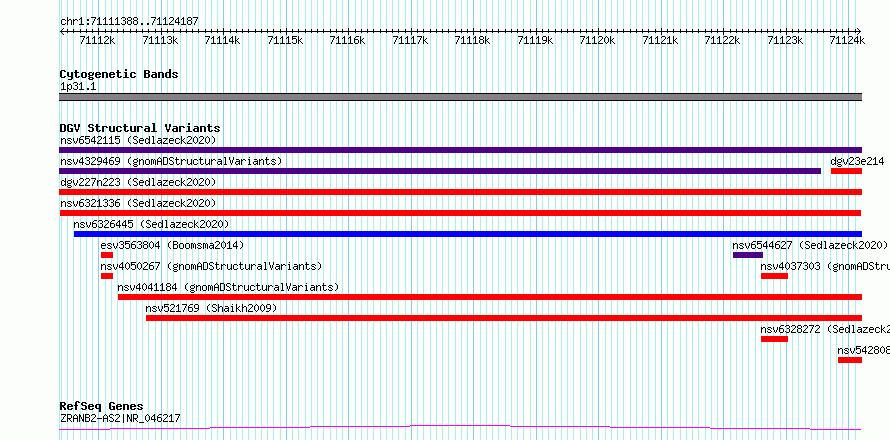Click the purple bar for nsv4329469

click(440, 171)
